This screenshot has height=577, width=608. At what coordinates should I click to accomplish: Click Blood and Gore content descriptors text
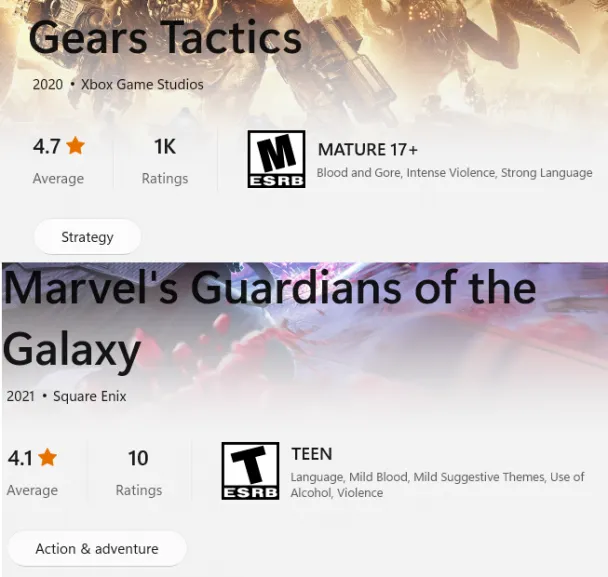click(x=454, y=173)
